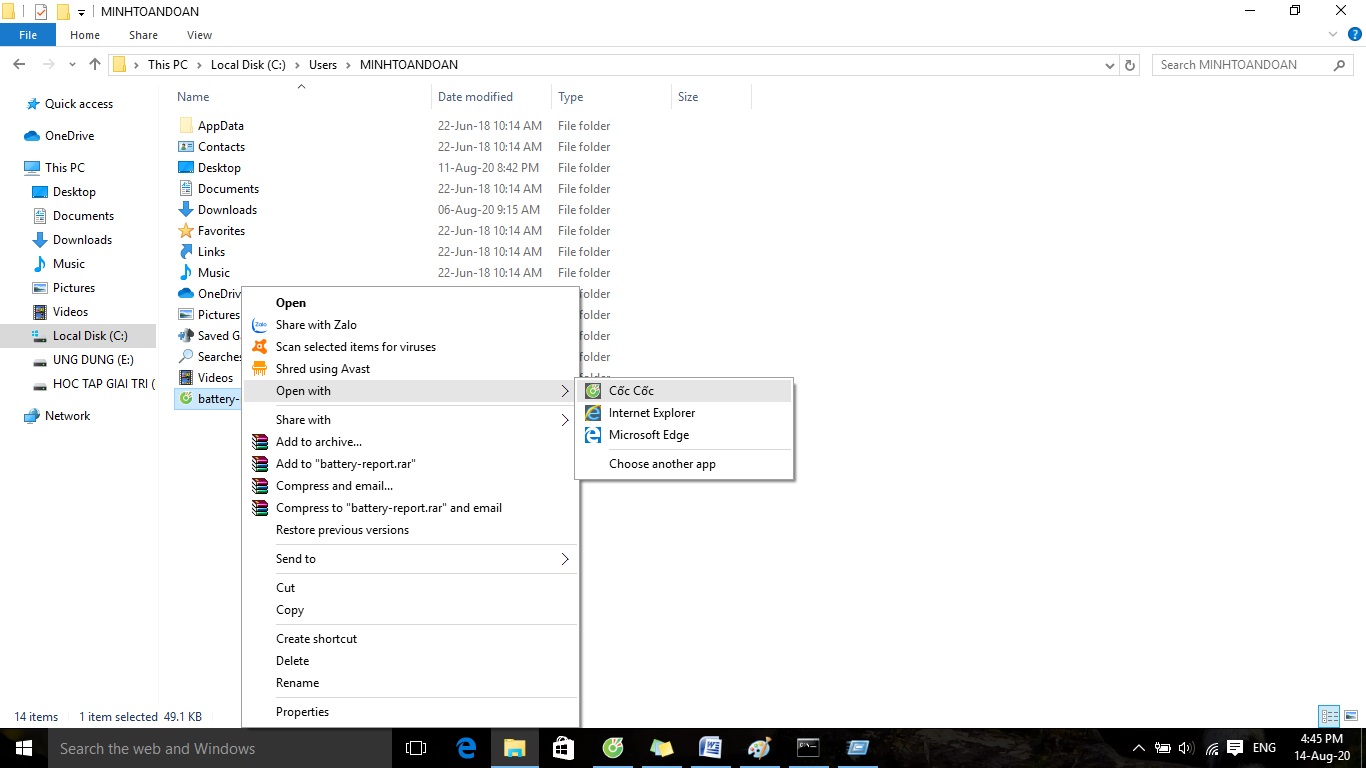The height and width of the screenshot is (768, 1366).
Task: Open Downloads in the navigation pane
Action: click(82, 240)
